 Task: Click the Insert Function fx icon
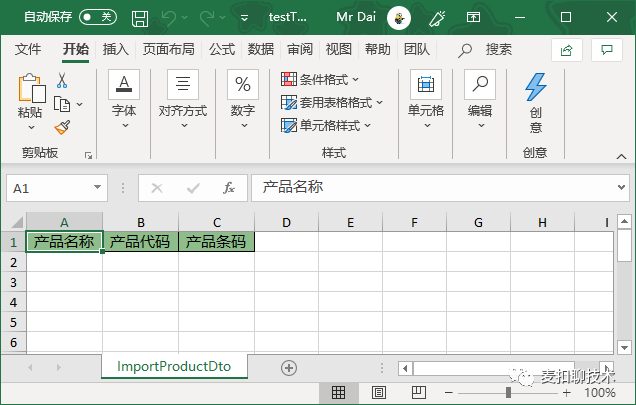229,188
